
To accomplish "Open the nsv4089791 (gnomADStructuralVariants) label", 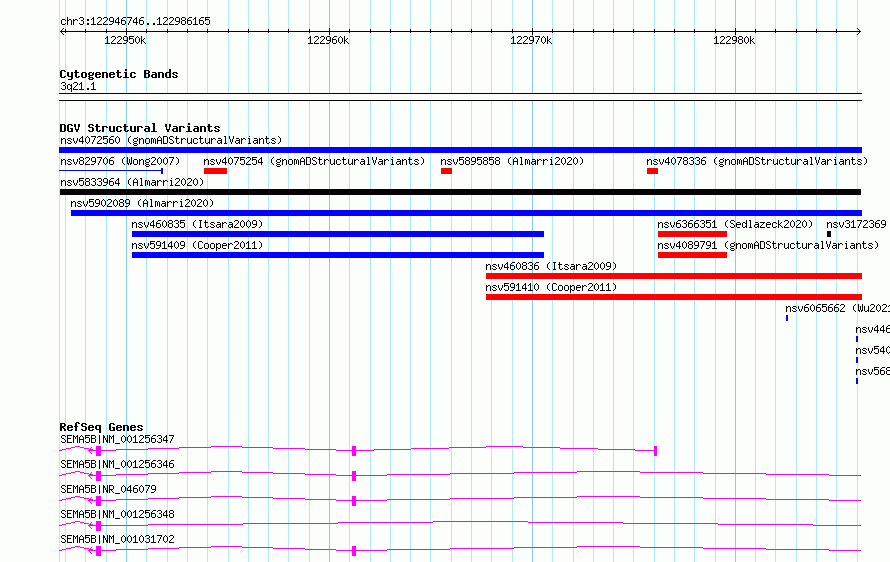I will pyautogui.click(x=768, y=245).
